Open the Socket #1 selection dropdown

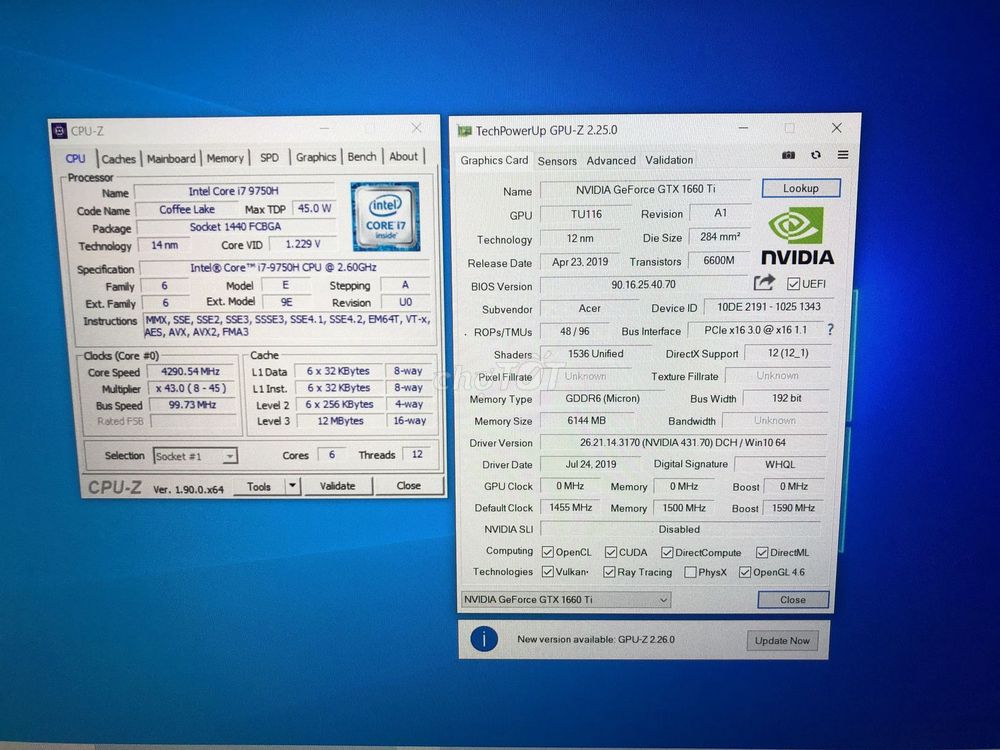195,456
